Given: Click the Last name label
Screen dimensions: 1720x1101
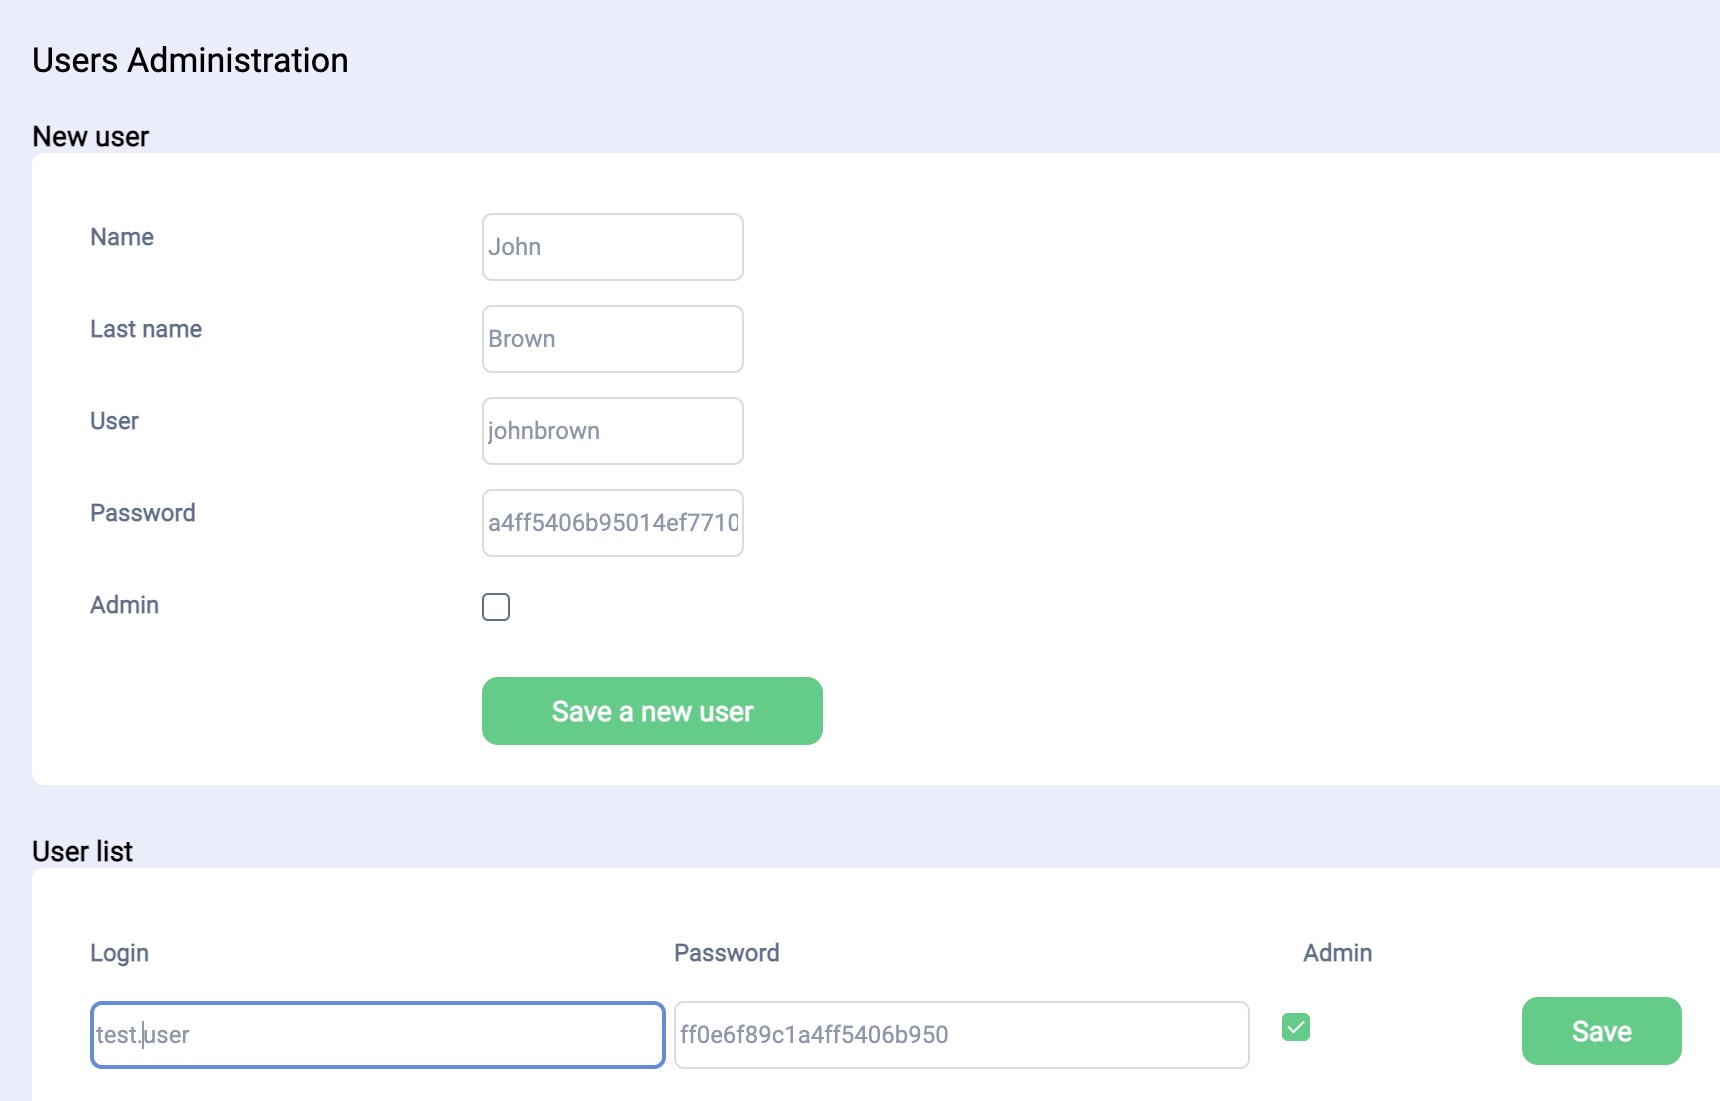Looking at the screenshot, I should 146,329.
